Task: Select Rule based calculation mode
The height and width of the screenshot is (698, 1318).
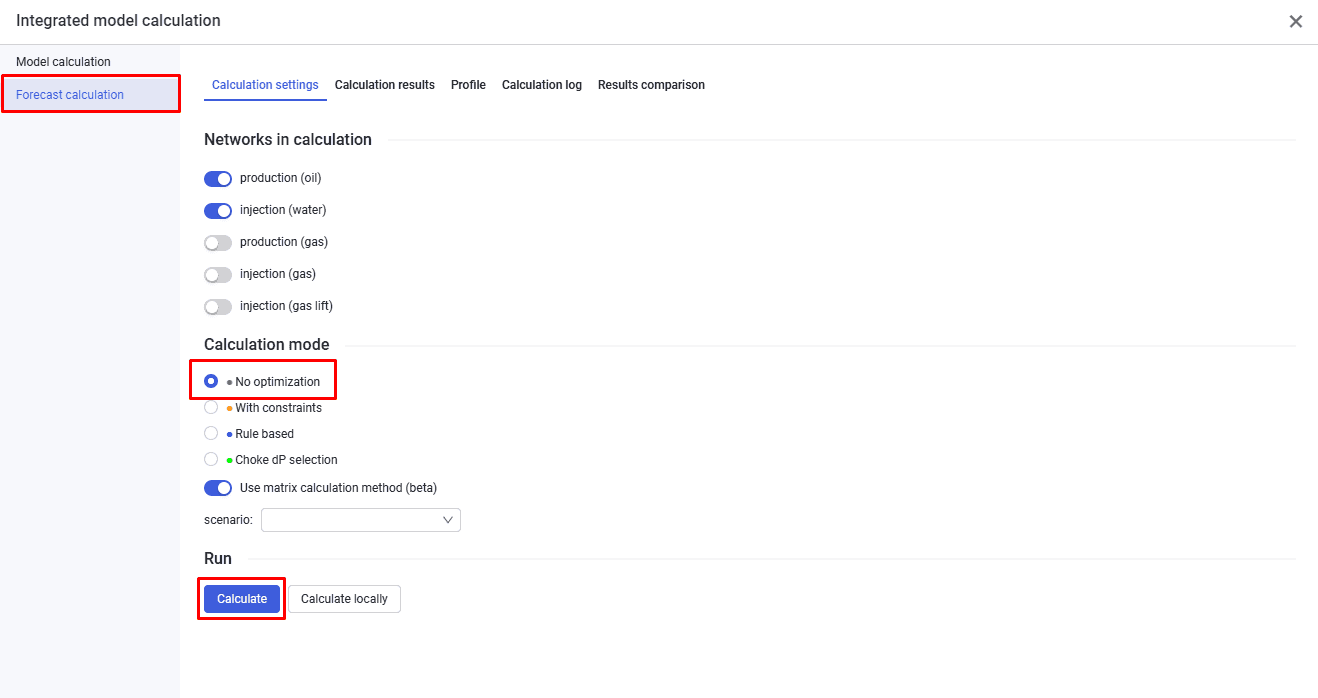Action: 211,433
